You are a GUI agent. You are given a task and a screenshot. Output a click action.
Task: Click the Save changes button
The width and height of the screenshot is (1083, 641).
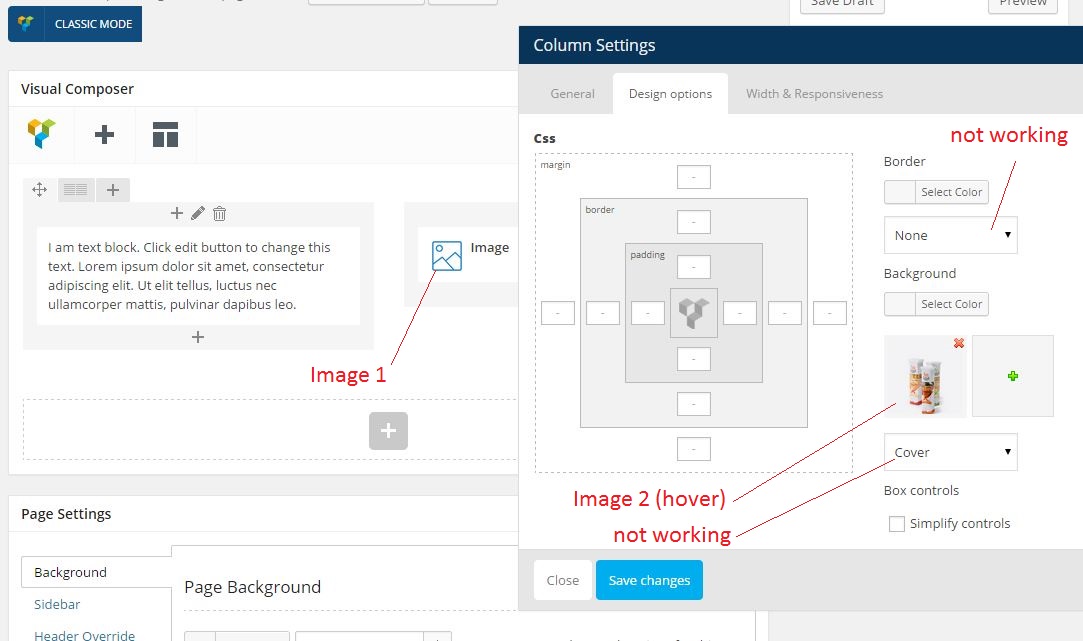click(x=649, y=580)
